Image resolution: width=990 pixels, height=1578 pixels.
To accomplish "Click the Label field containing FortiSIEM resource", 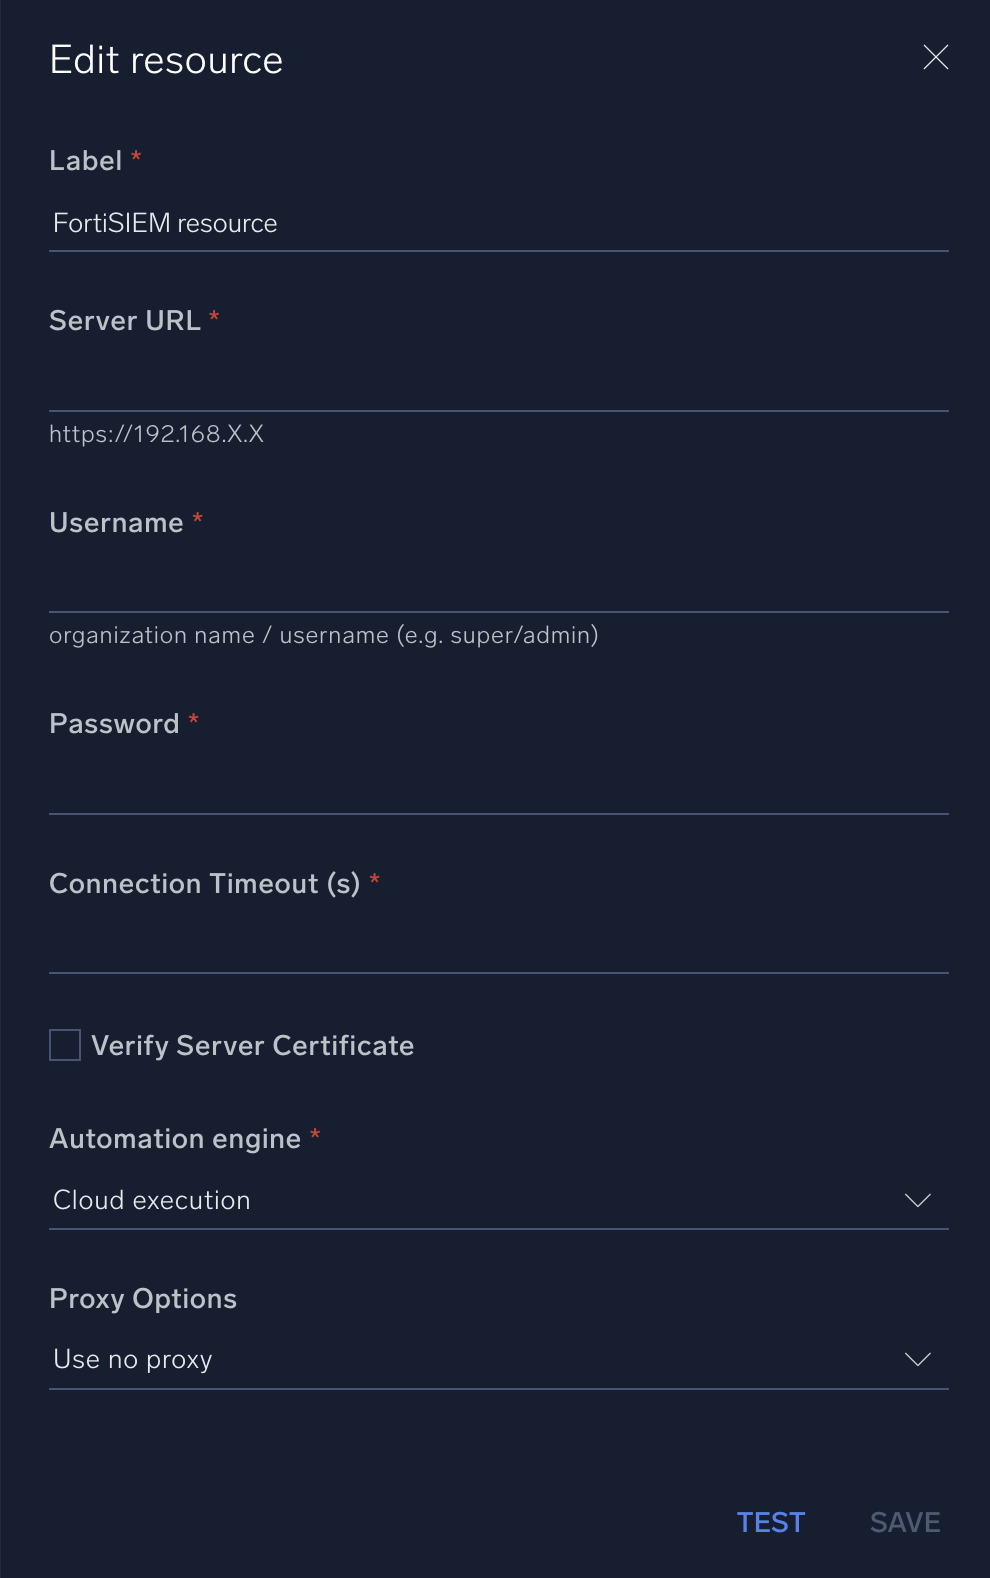I will click(x=498, y=223).
